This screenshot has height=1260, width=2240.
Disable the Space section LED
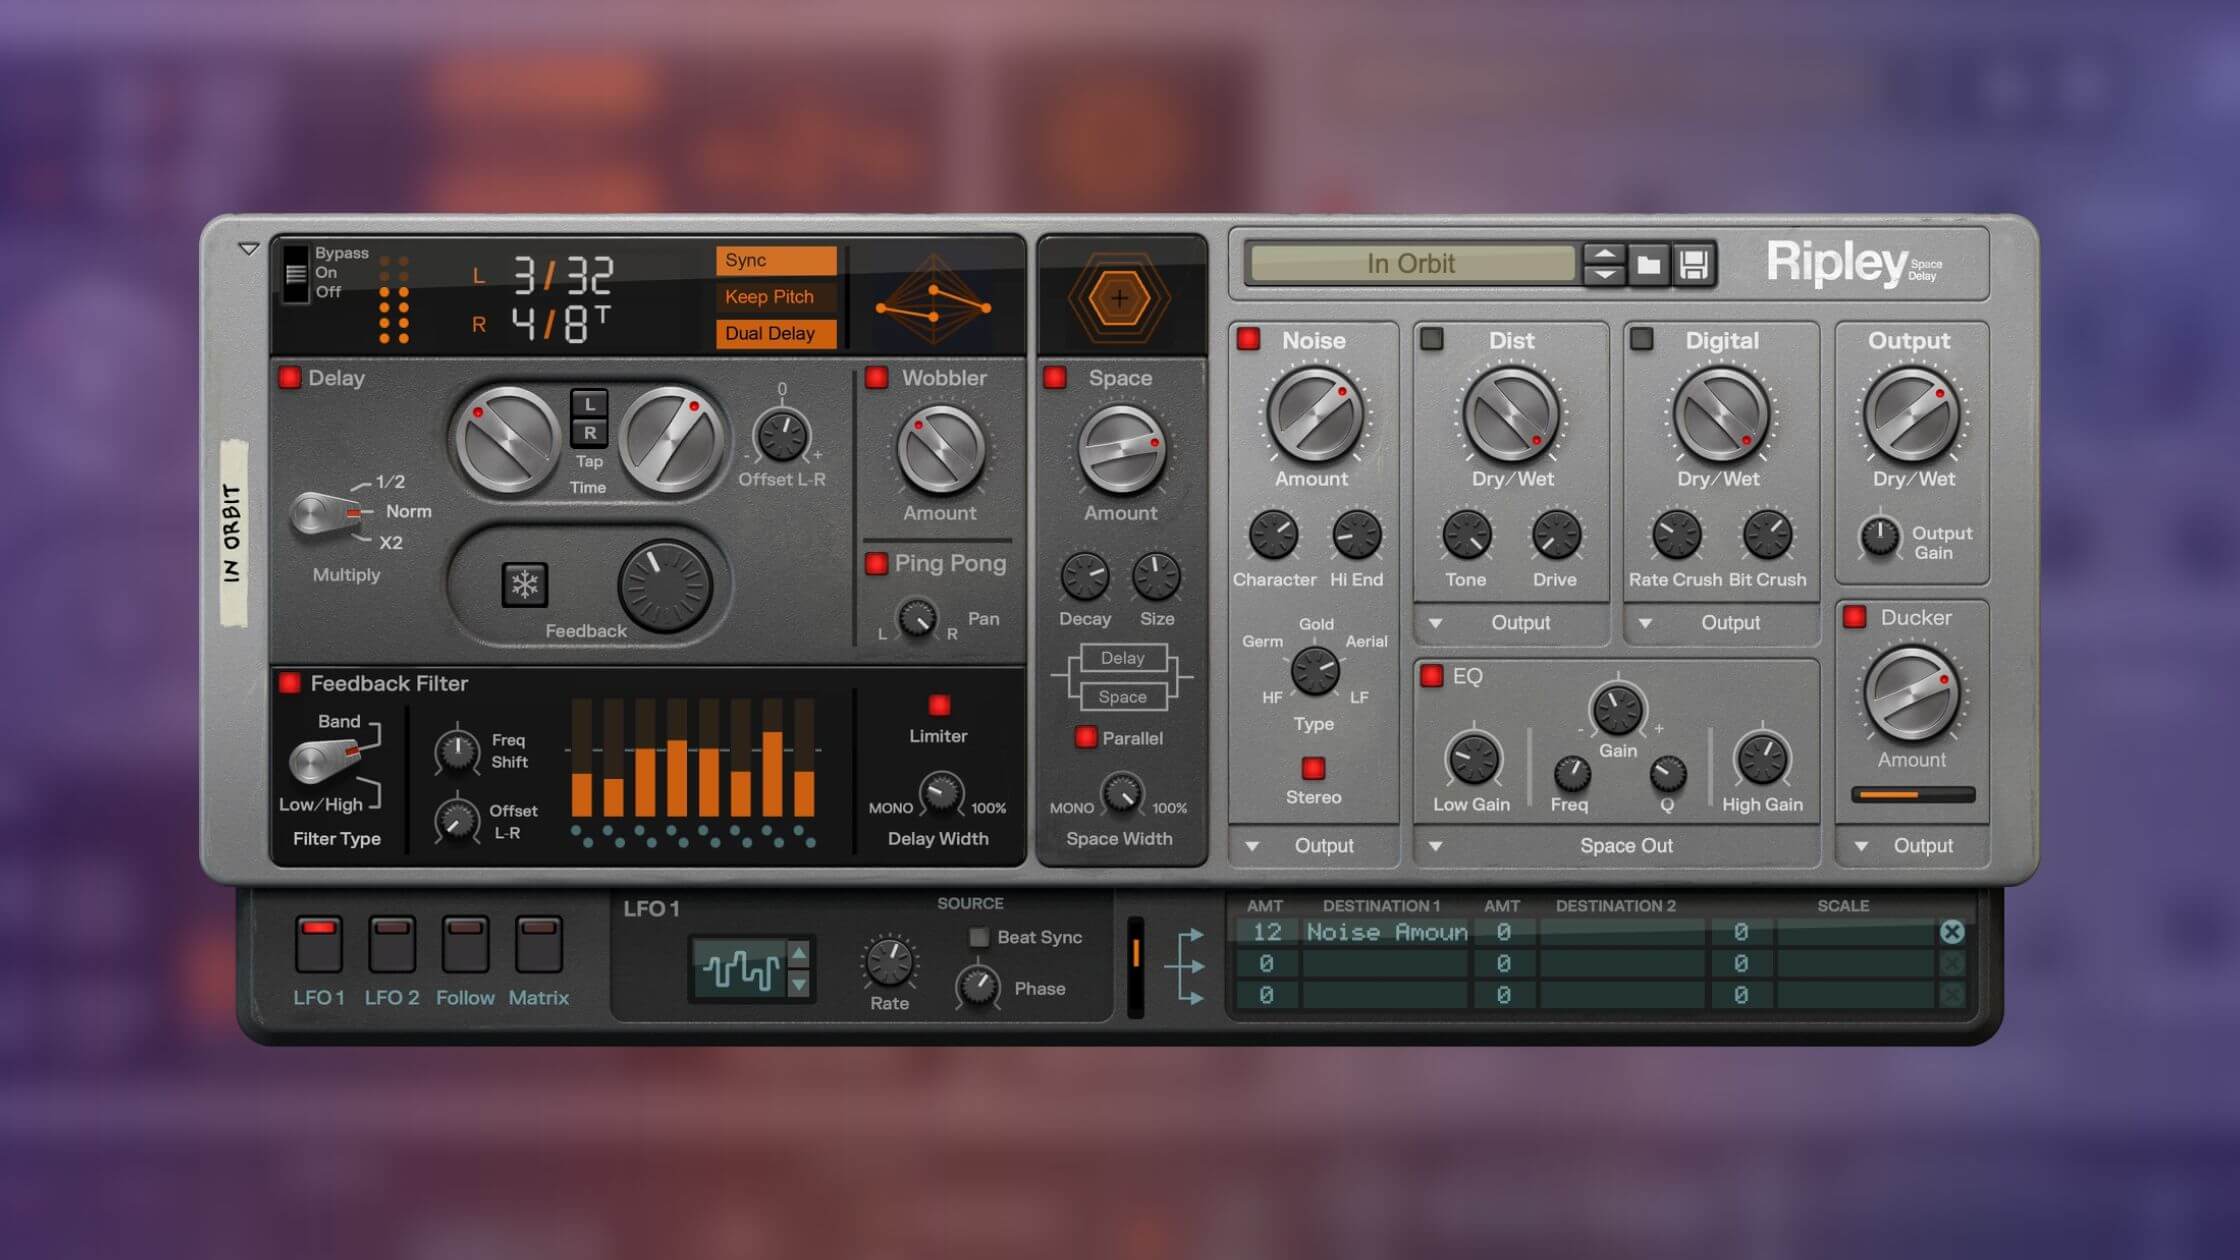click(1055, 378)
